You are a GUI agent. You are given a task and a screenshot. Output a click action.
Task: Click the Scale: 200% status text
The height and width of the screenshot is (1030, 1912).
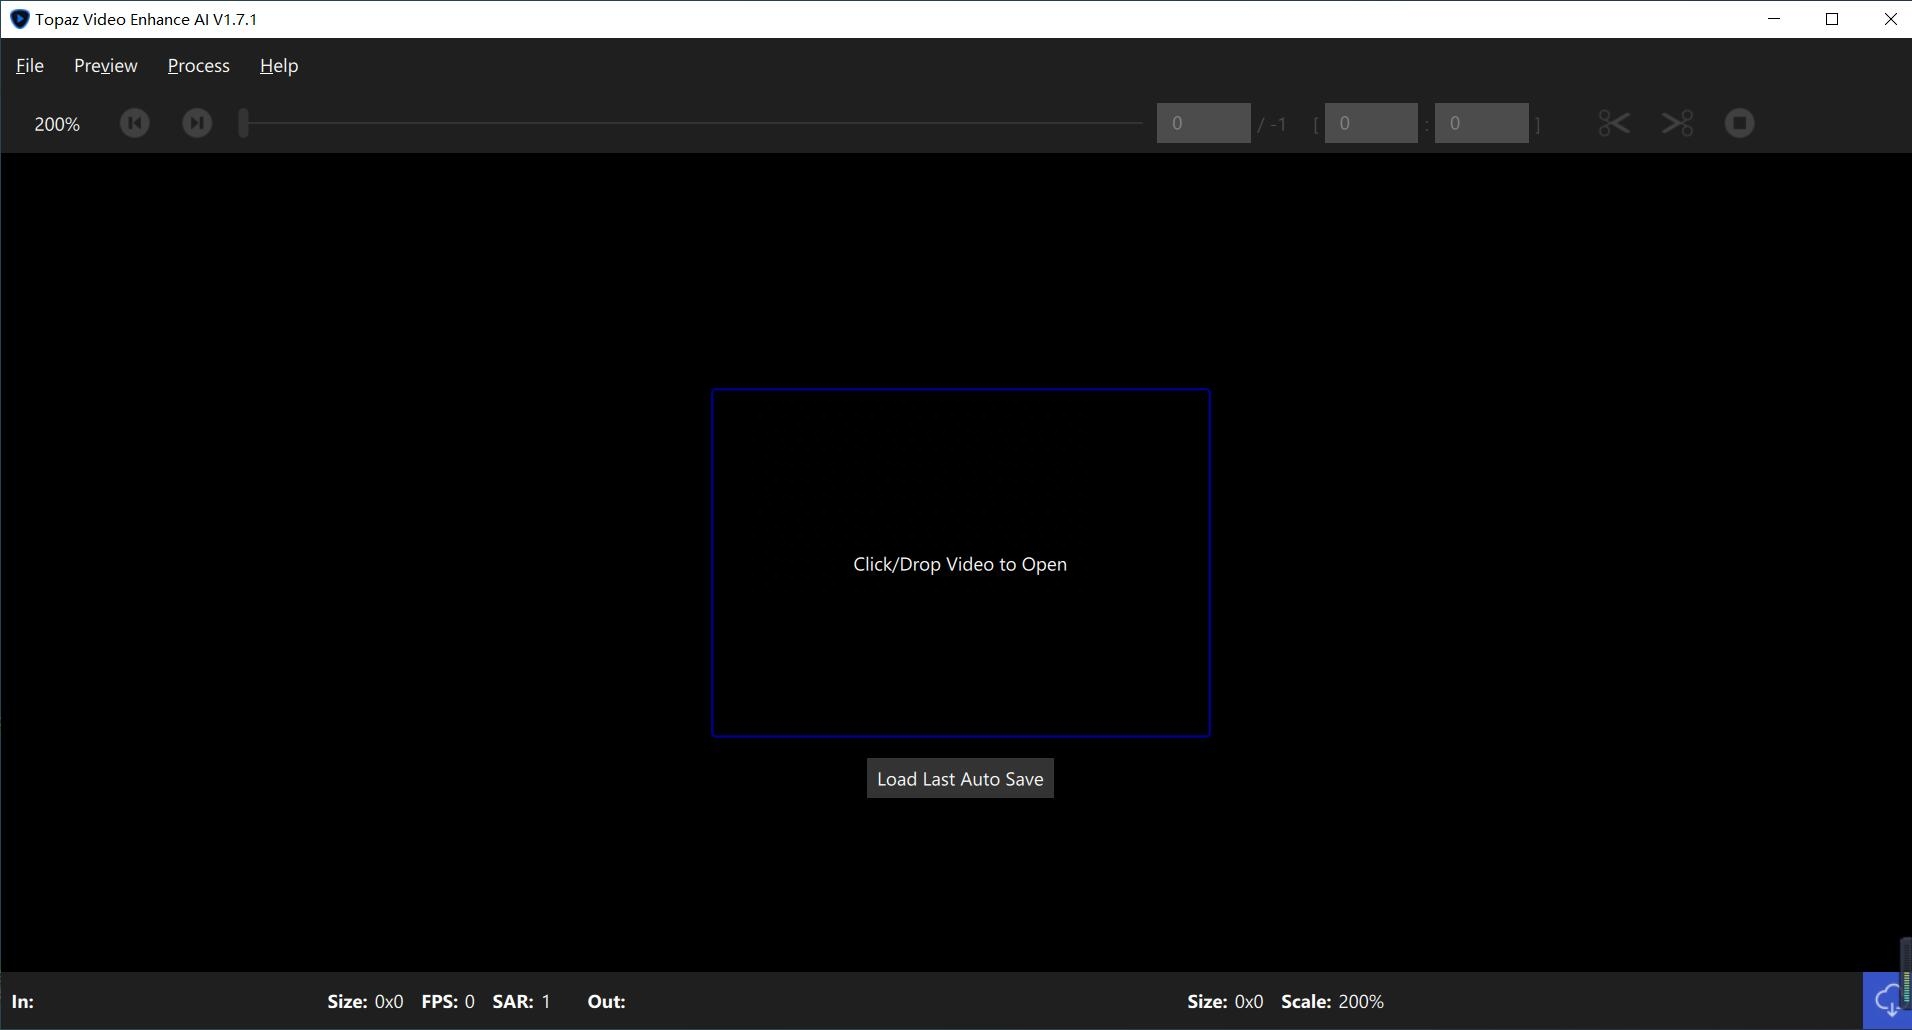(x=1332, y=1001)
